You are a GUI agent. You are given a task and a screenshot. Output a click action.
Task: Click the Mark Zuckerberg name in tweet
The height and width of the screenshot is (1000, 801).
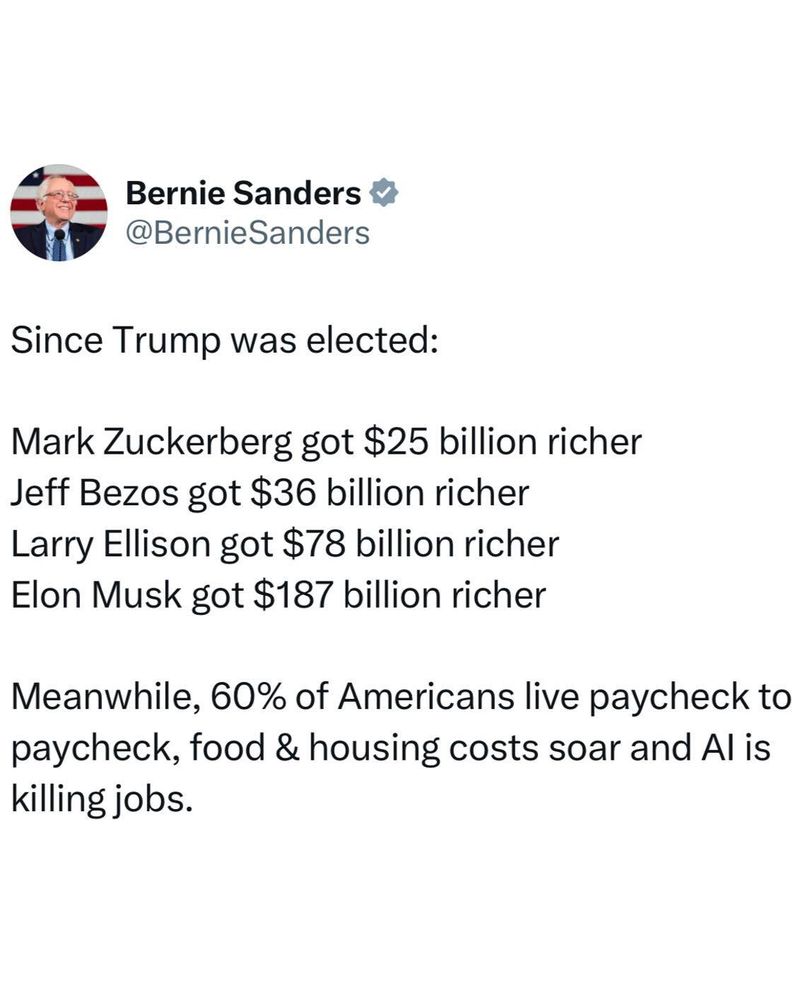[151, 441]
